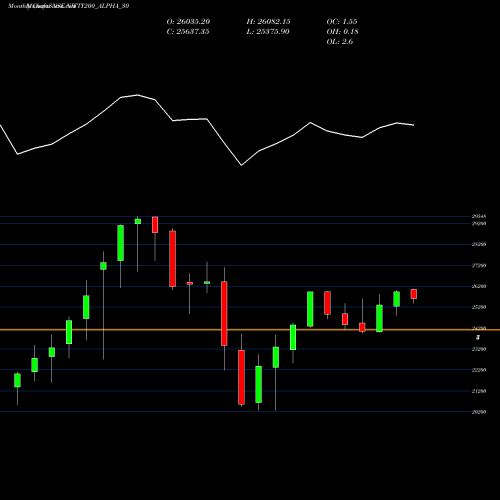Click the orange horizontal price level line

tap(250, 330)
